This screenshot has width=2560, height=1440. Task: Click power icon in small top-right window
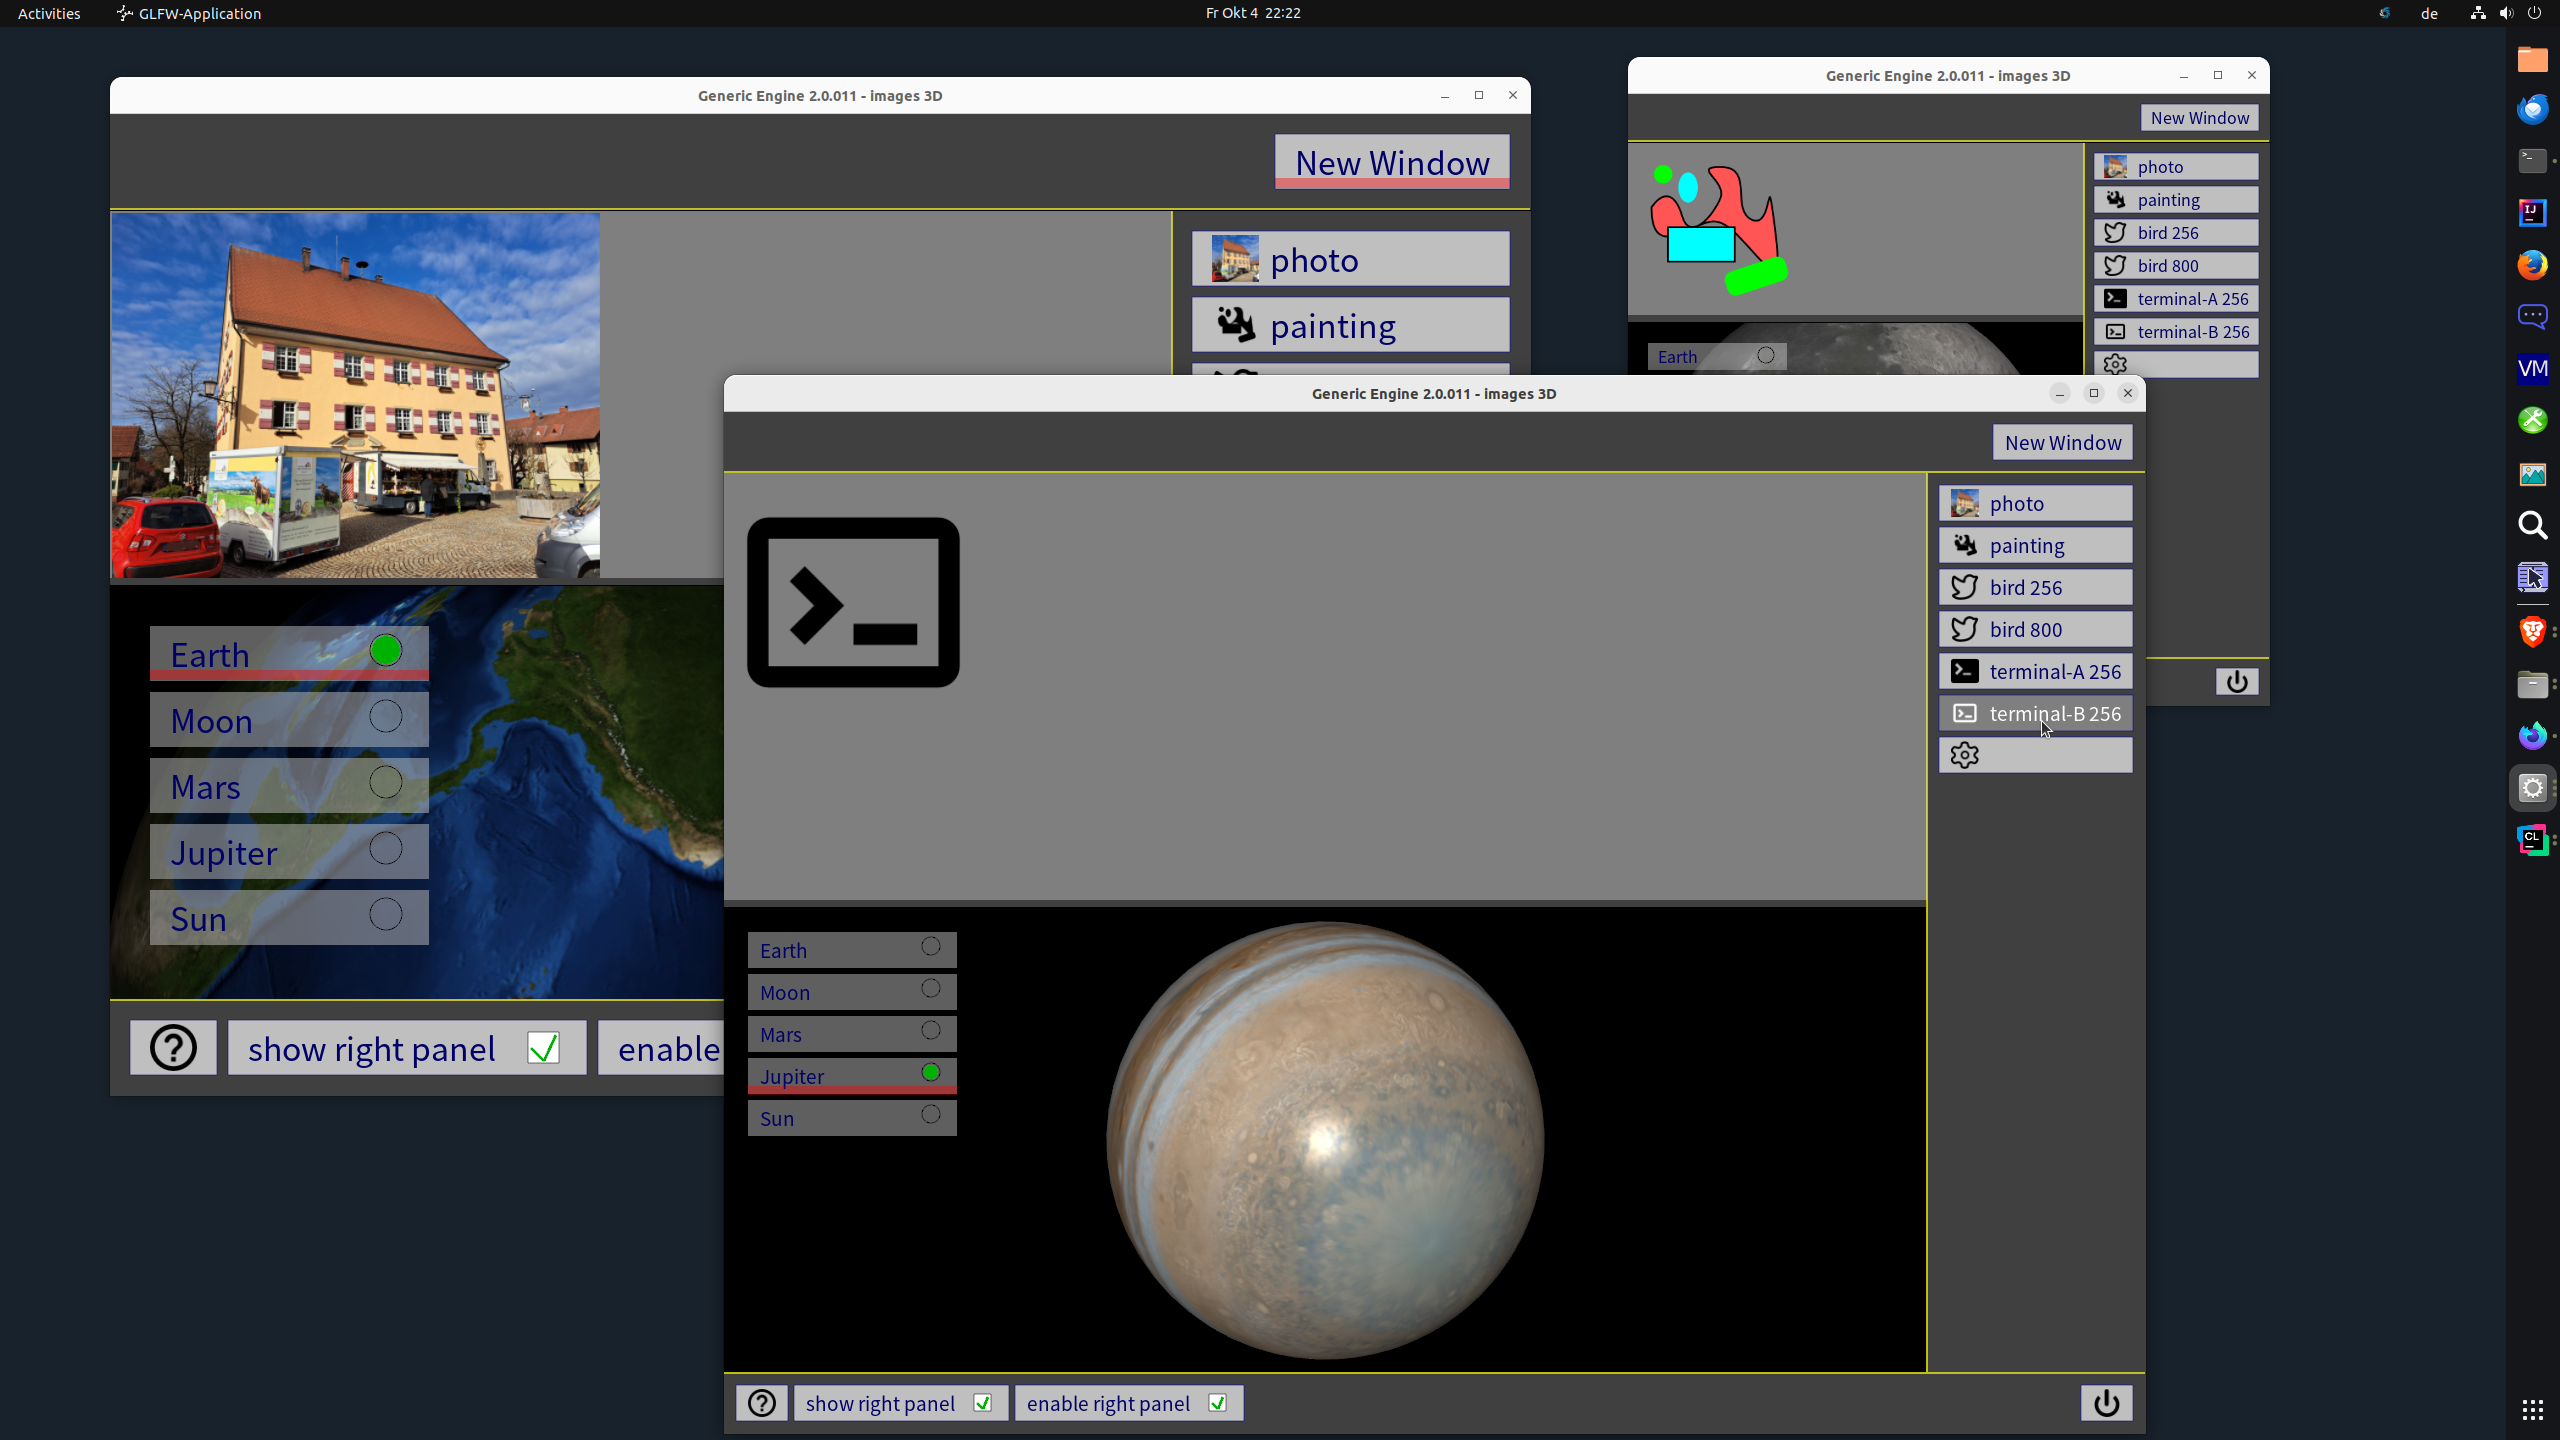[x=2237, y=682]
